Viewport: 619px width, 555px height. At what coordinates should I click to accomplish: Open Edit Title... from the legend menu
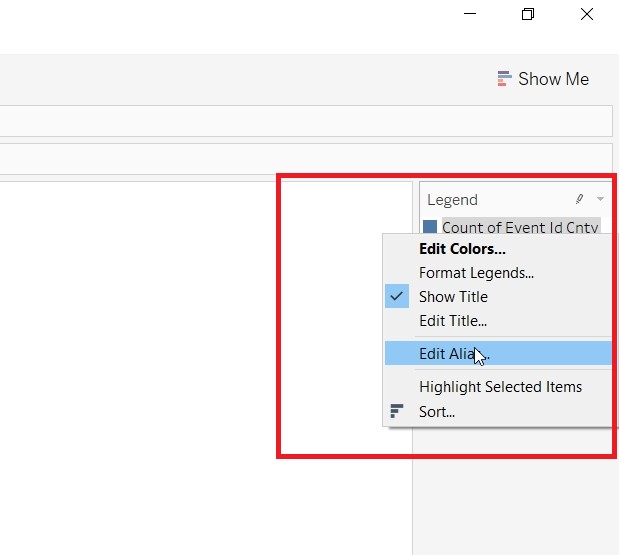coord(453,321)
